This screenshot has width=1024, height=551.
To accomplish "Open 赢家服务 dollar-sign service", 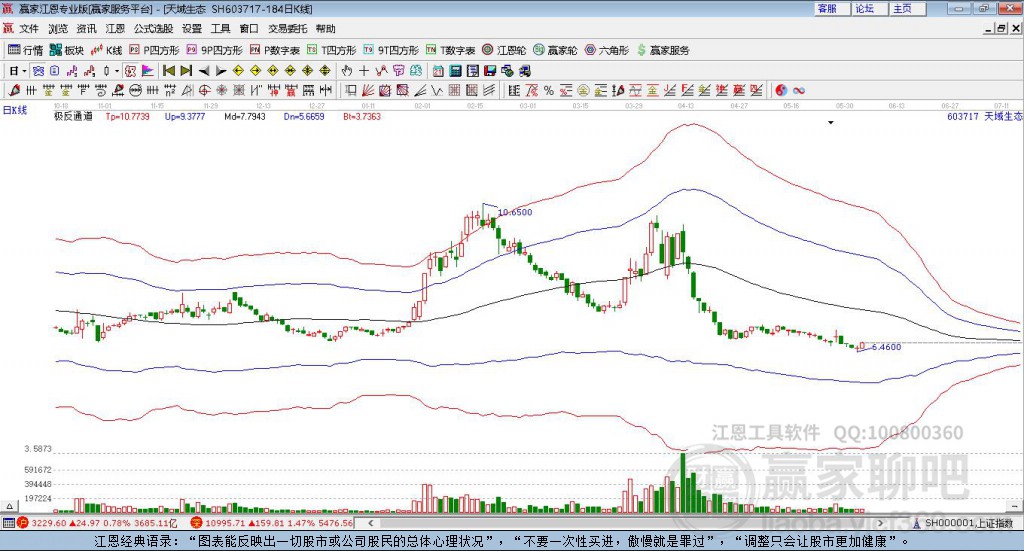I will [x=663, y=50].
